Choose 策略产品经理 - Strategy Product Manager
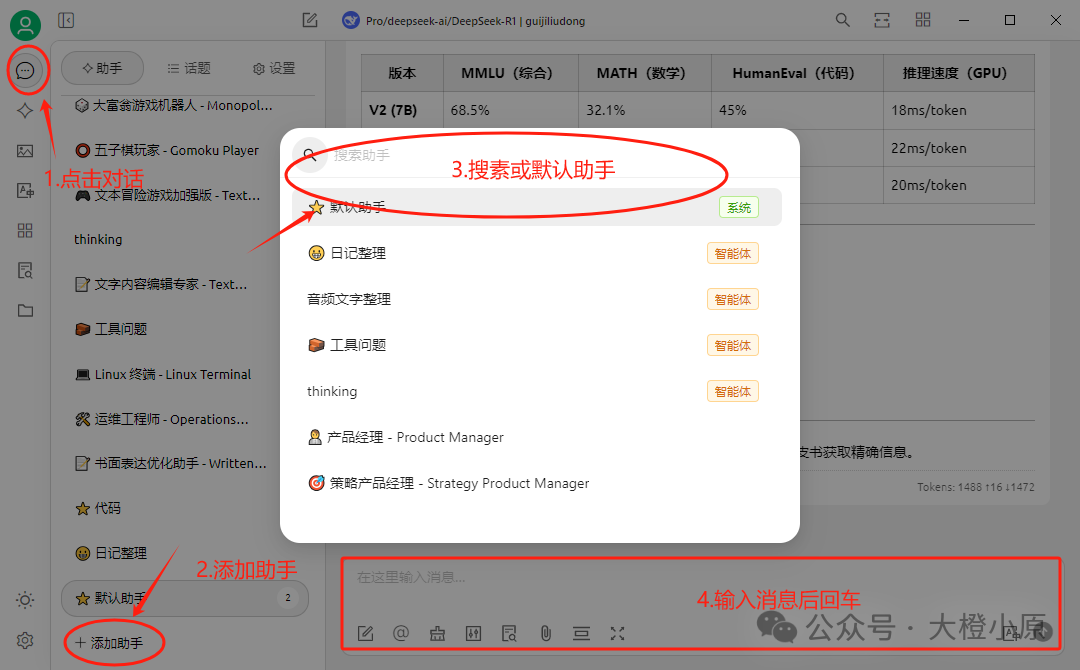 pyautogui.click(x=537, y=483)
